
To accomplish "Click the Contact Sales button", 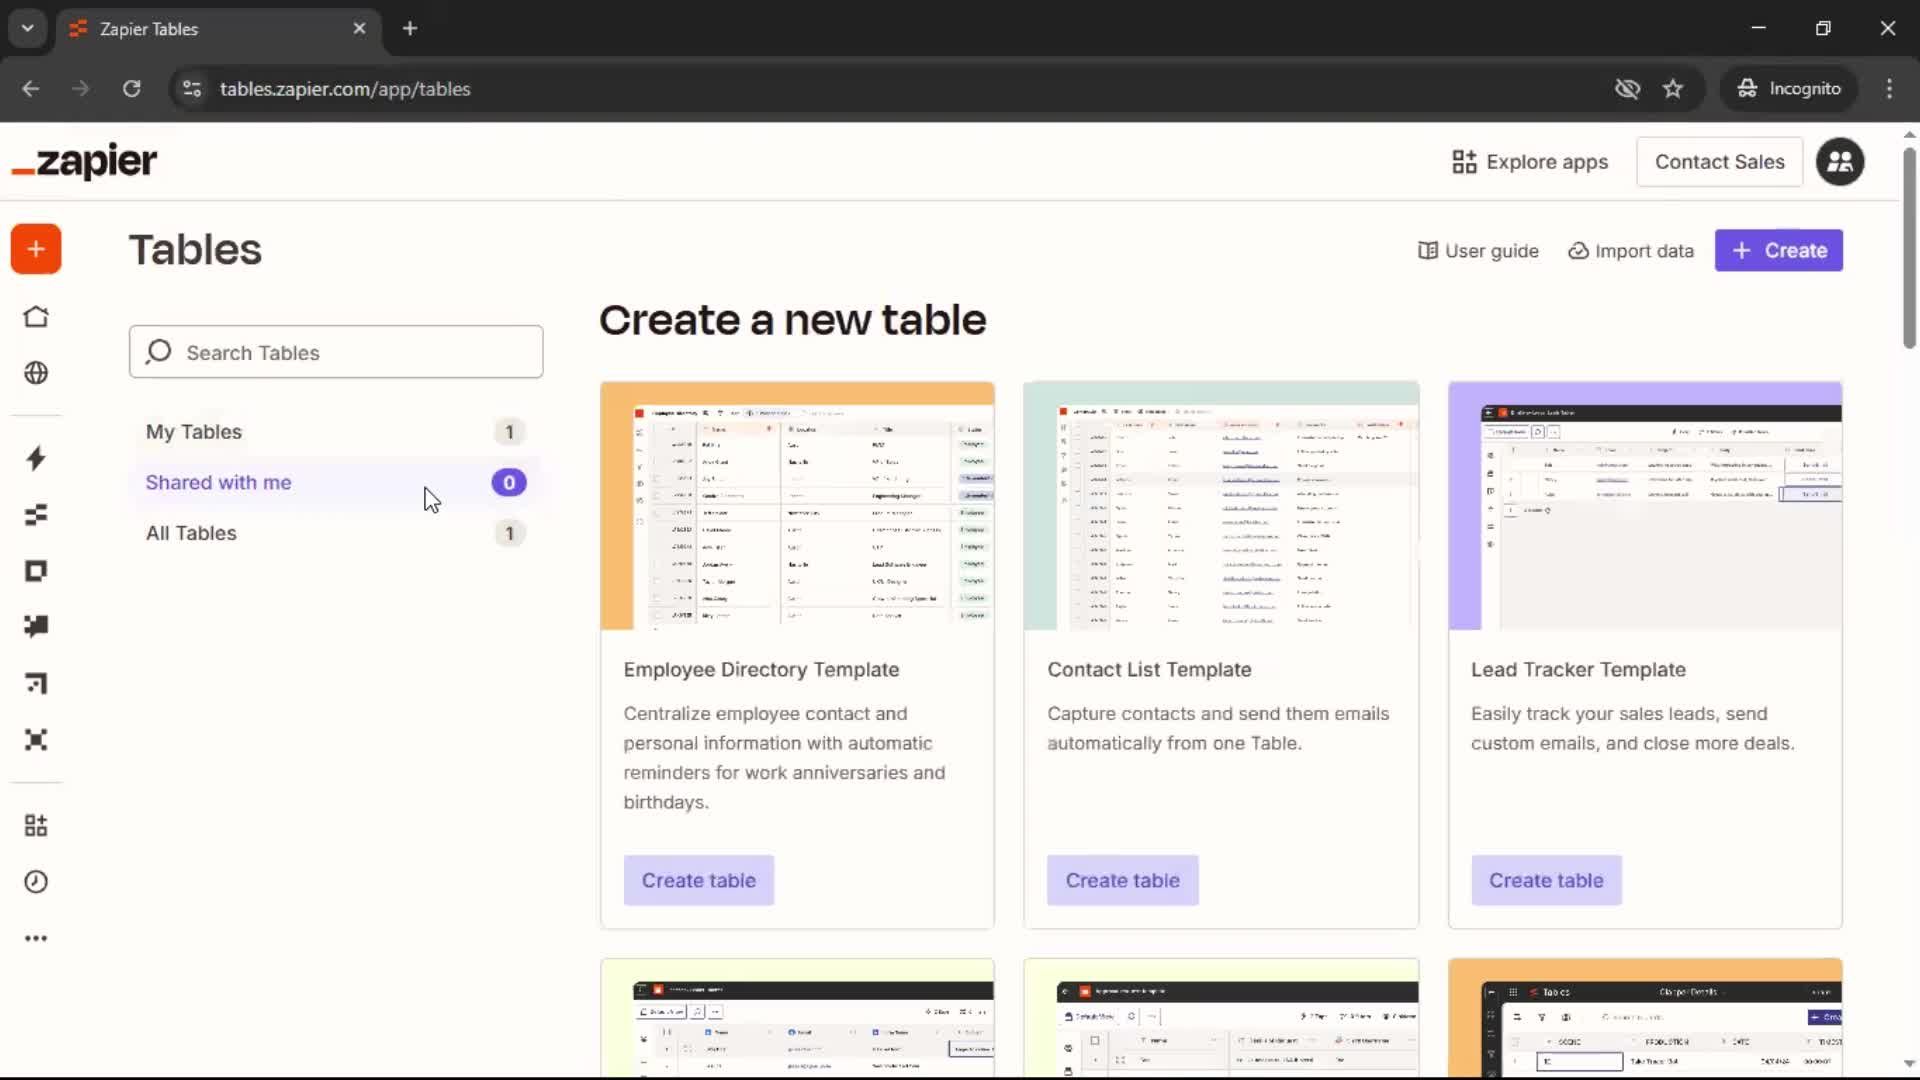I will tap(1719, 162).
